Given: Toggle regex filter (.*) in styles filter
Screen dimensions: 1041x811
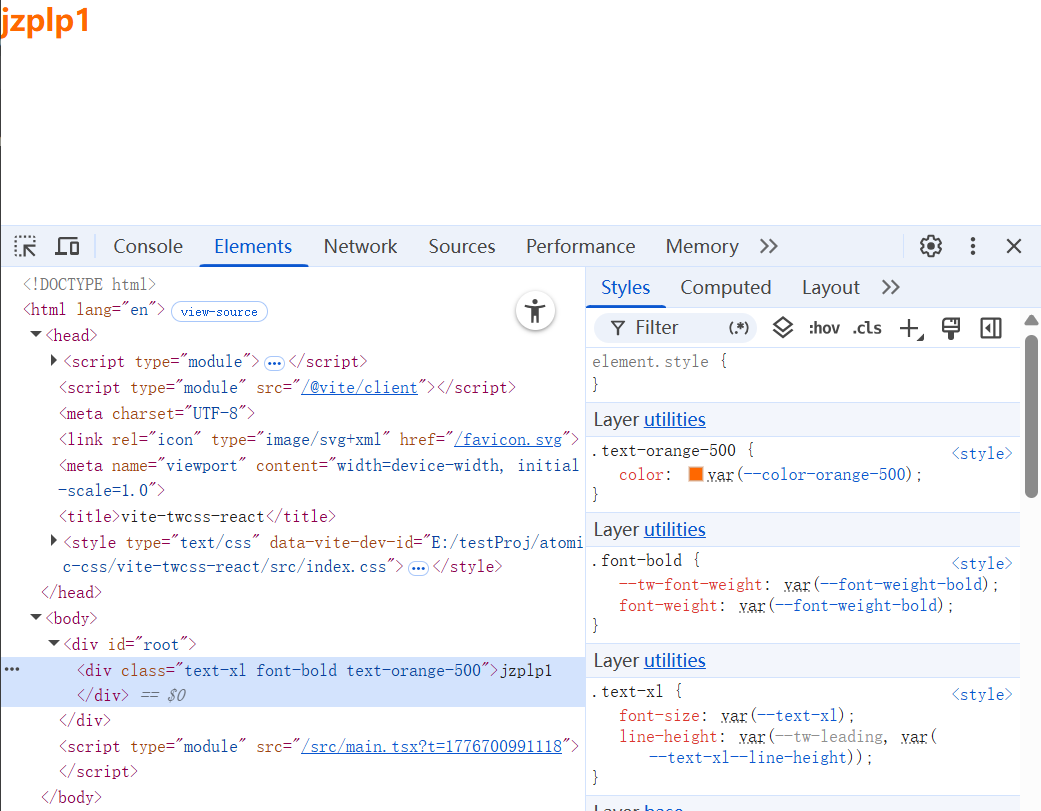Looking at the screenshot, I should pyautogui.click(x=738, y=328).
